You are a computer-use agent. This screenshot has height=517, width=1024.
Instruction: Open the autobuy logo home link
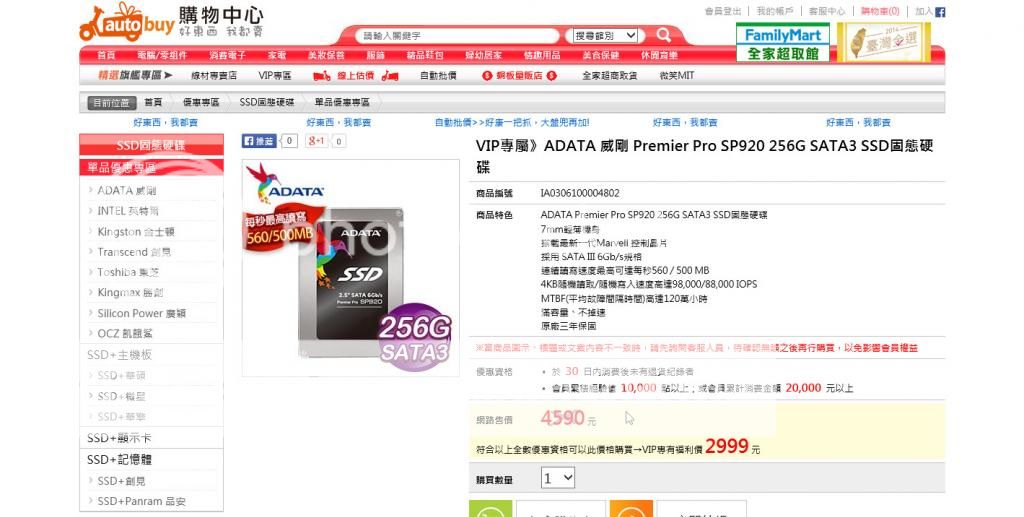point(172,22)
